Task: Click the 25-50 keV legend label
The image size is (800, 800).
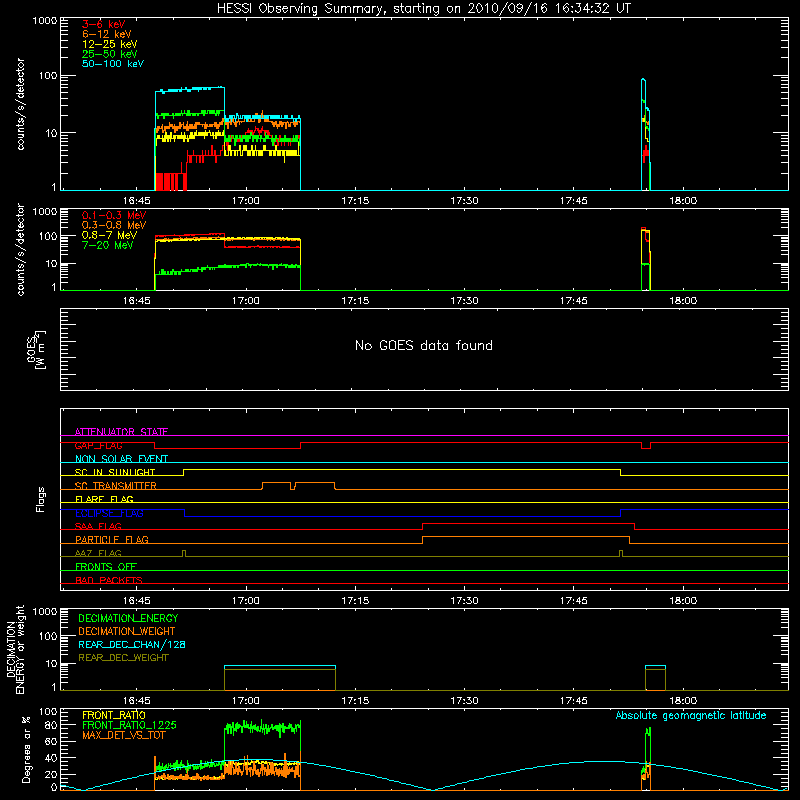Action: pos(110,54)
